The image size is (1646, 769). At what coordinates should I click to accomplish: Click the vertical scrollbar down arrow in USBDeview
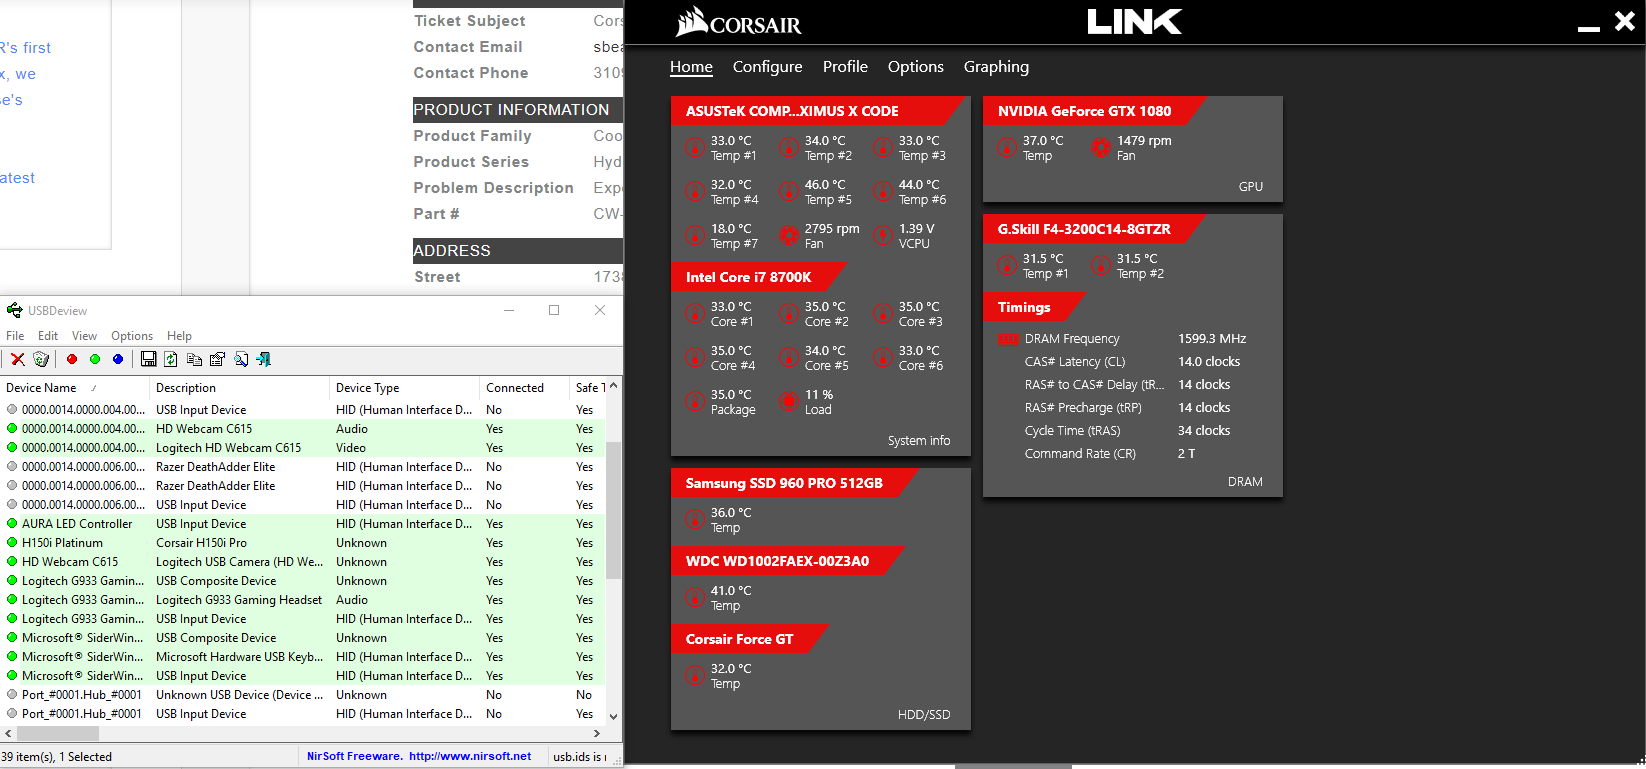614,717
